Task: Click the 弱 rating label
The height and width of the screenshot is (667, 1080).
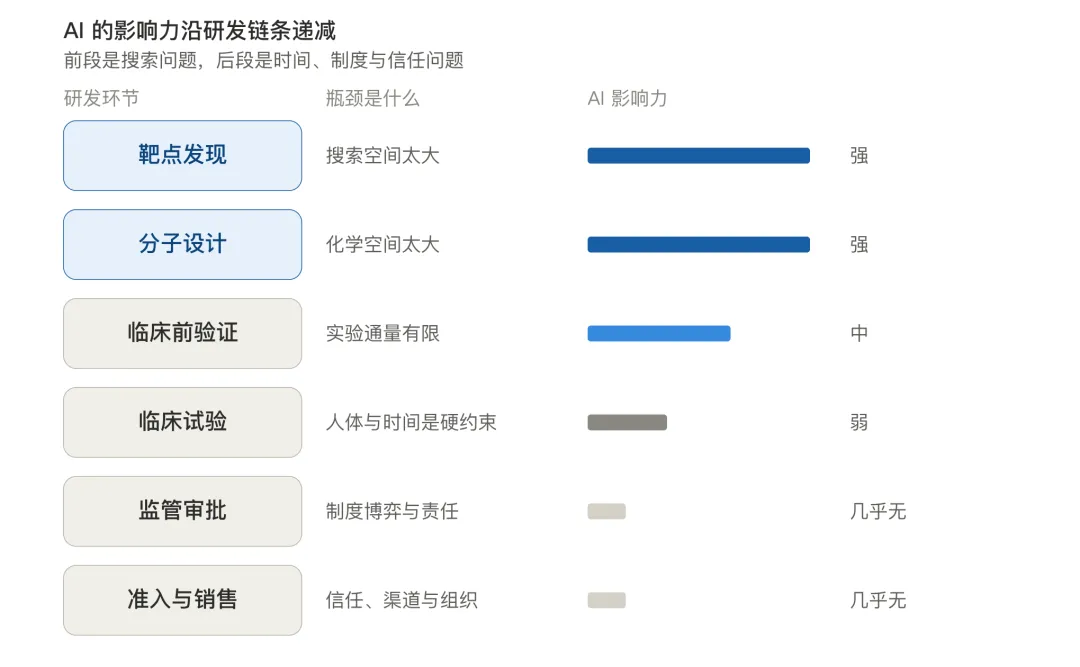Action: coord(859,422)
